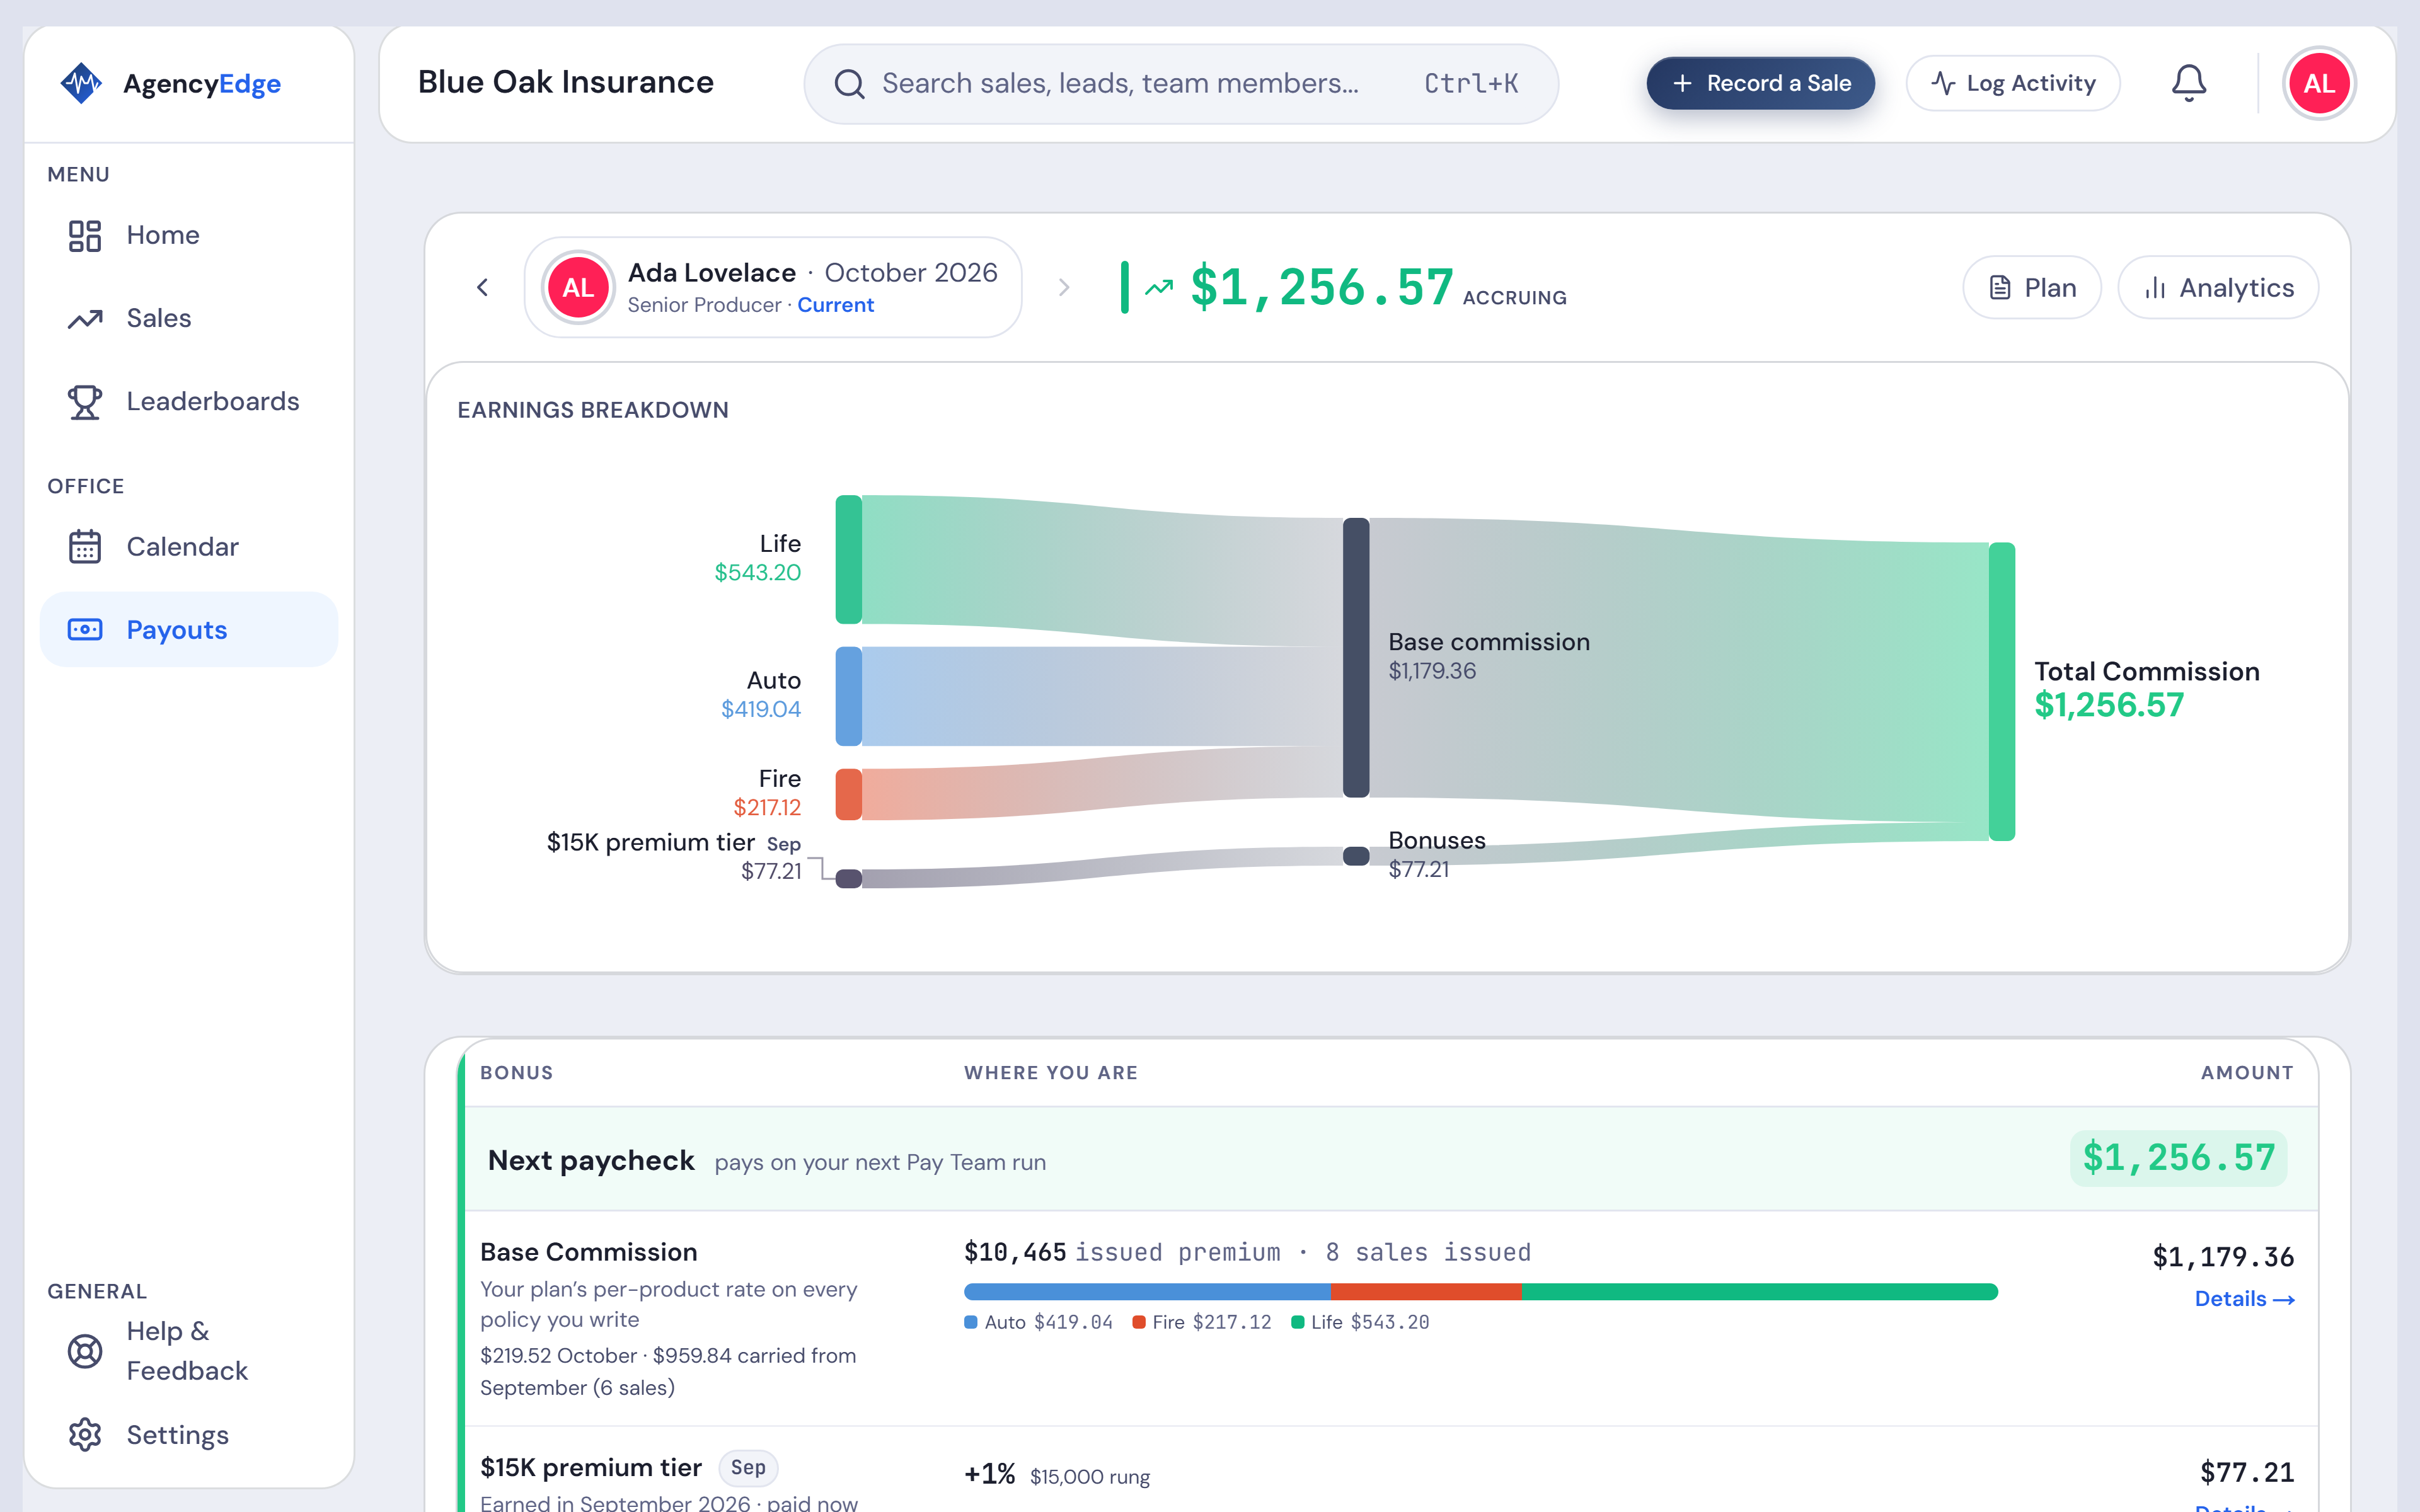The image size is (2420, 1512).
Task: Click the search magnifier icon
Action: pyautogui.click(x=849, y=84)
